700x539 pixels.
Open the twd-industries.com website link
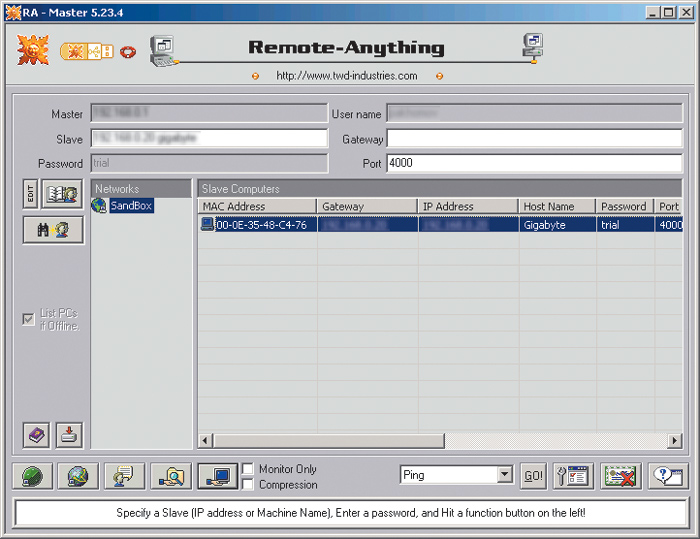point(346,75)
